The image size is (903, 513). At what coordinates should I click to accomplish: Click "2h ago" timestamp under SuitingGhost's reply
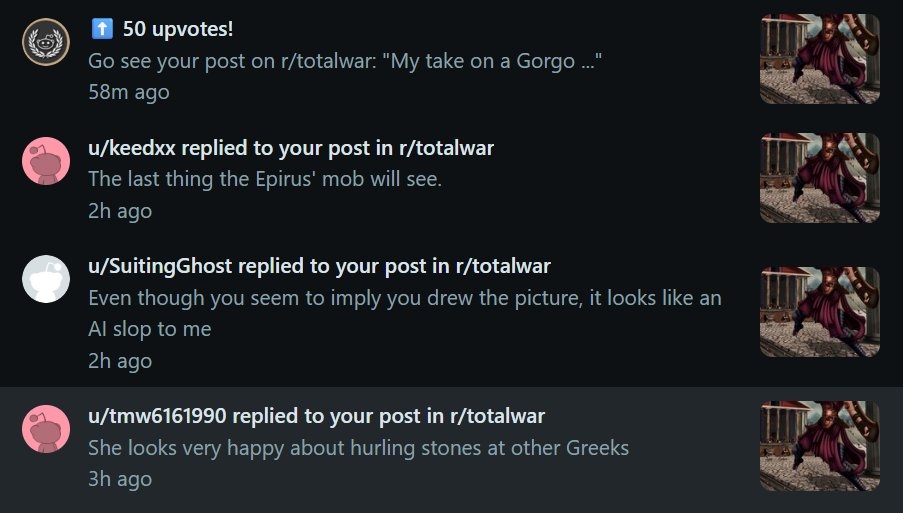[x=120, y=360]
